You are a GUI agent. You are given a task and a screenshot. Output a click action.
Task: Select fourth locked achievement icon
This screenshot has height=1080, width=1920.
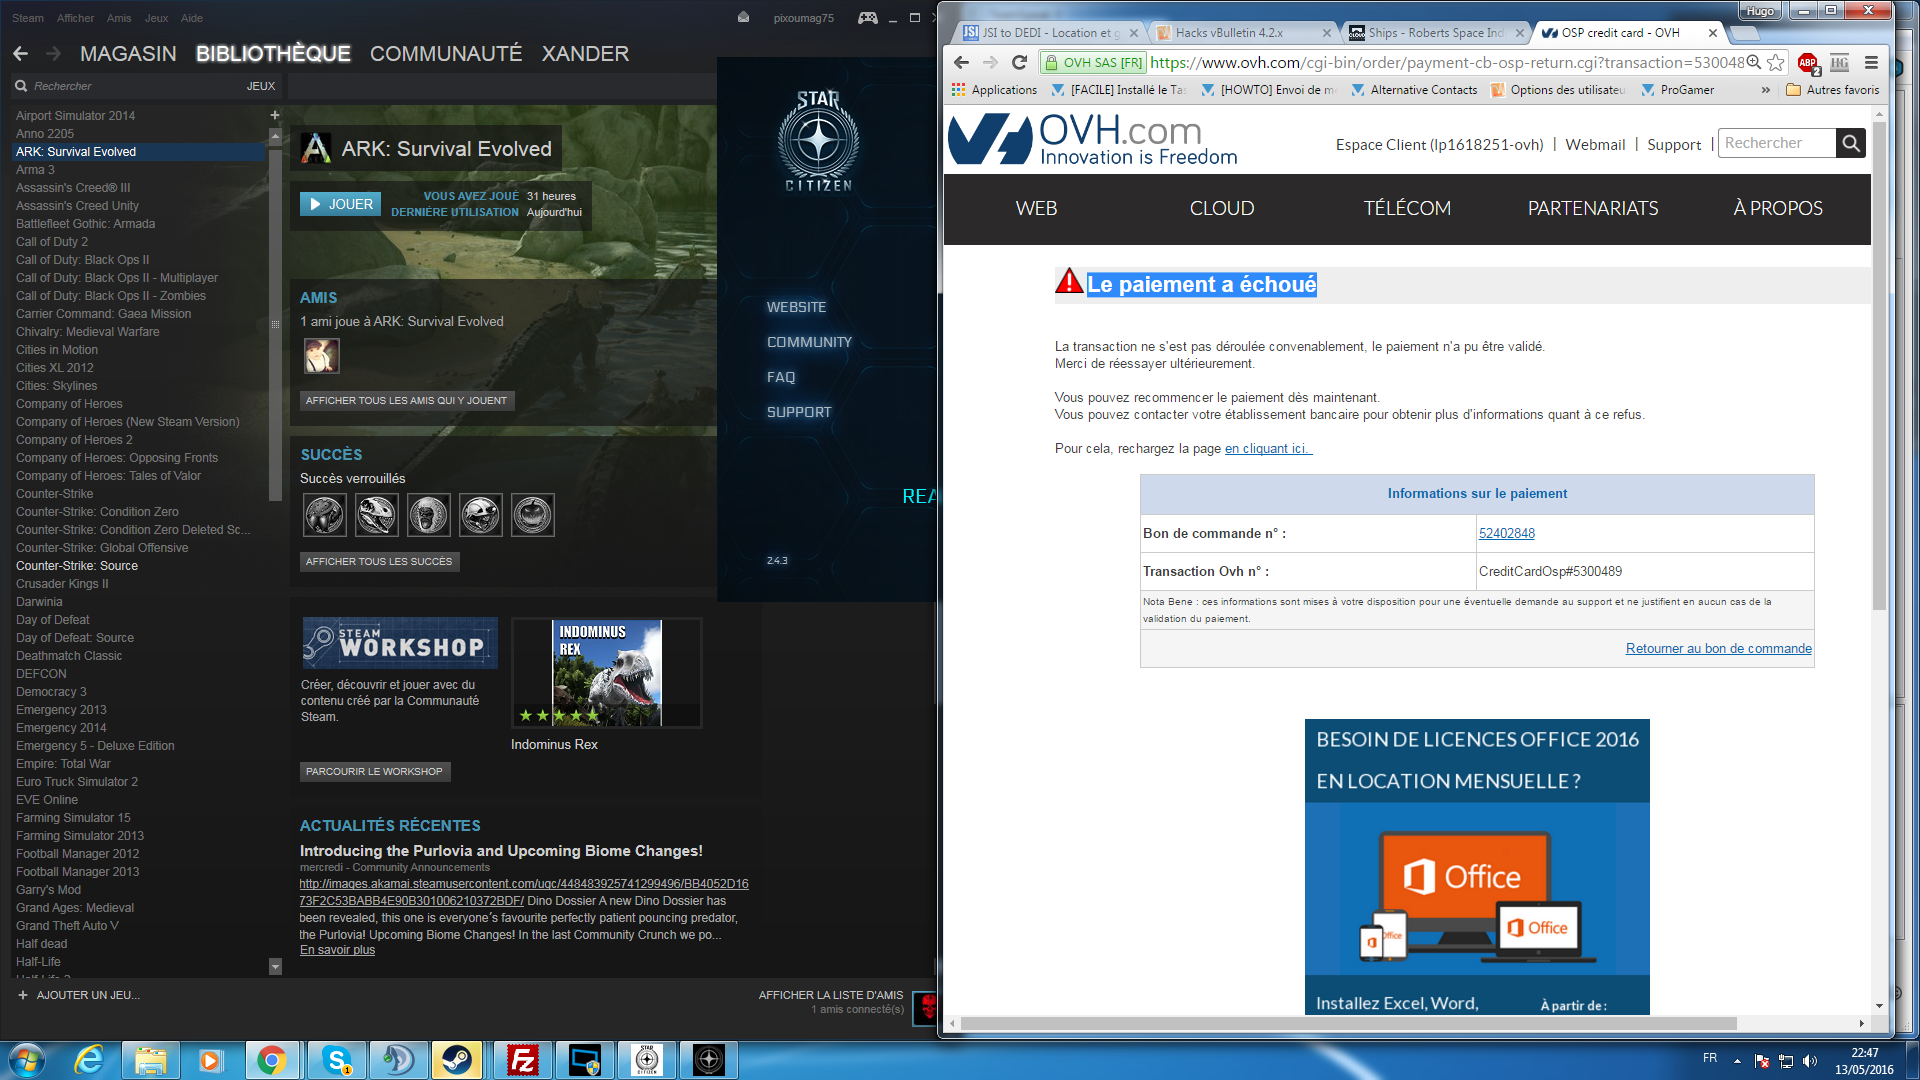click(x=481, y=515)
